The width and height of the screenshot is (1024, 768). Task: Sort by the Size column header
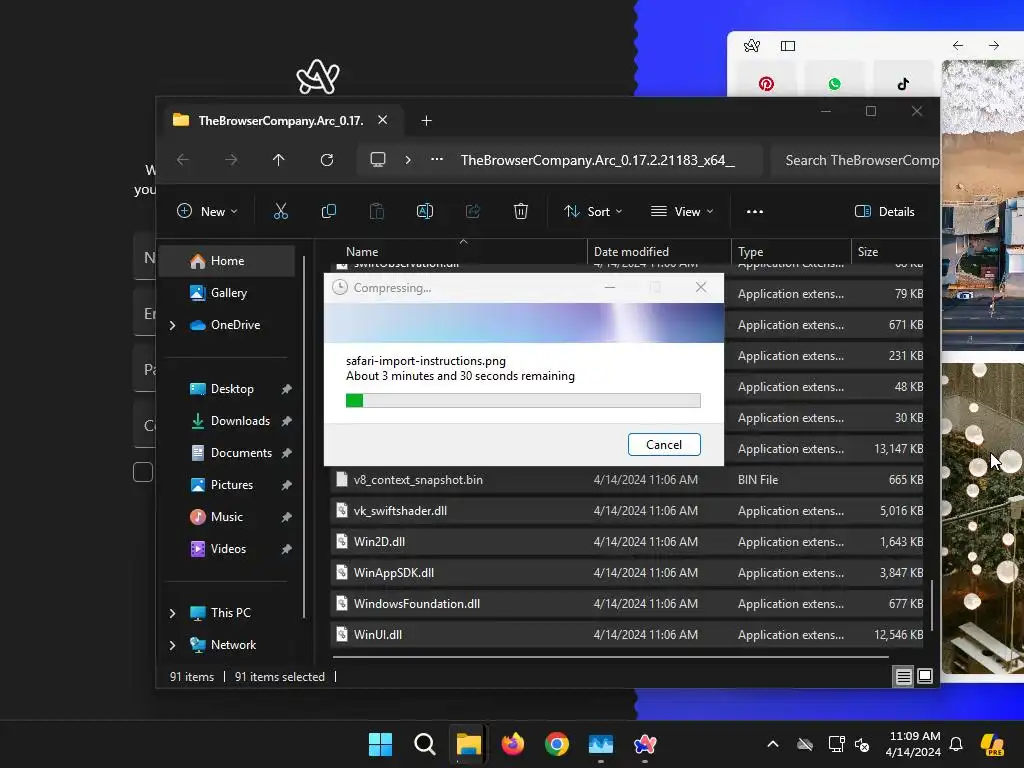888,251
